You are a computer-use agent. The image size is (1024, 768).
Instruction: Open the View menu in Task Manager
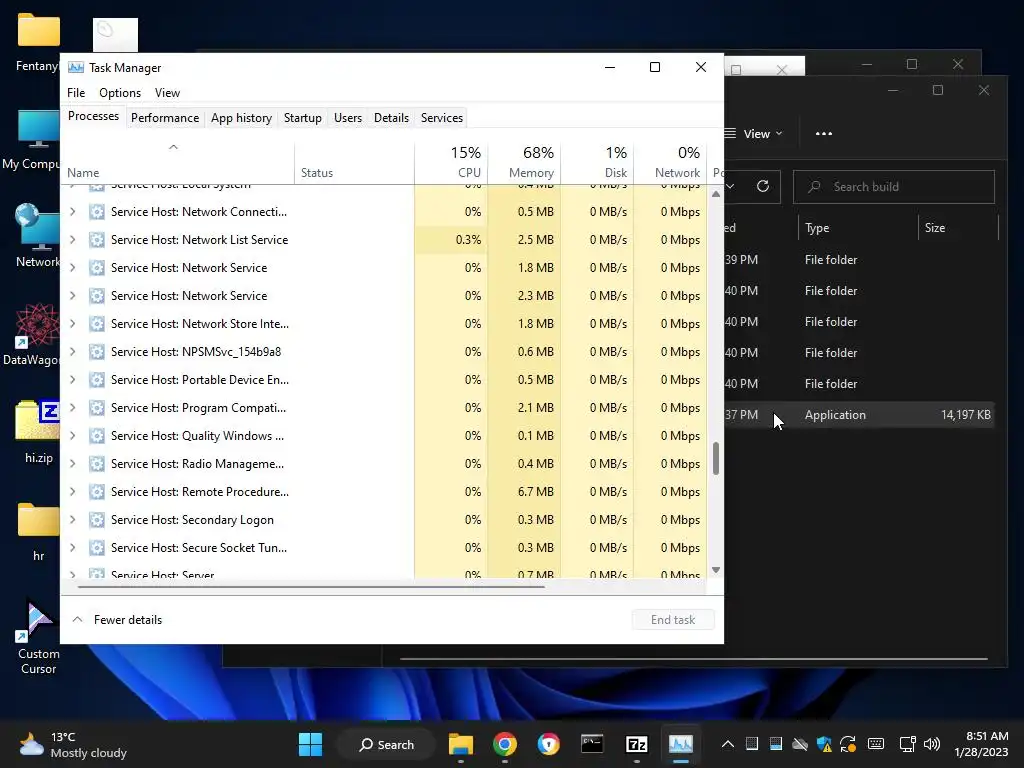click(167, 93)
